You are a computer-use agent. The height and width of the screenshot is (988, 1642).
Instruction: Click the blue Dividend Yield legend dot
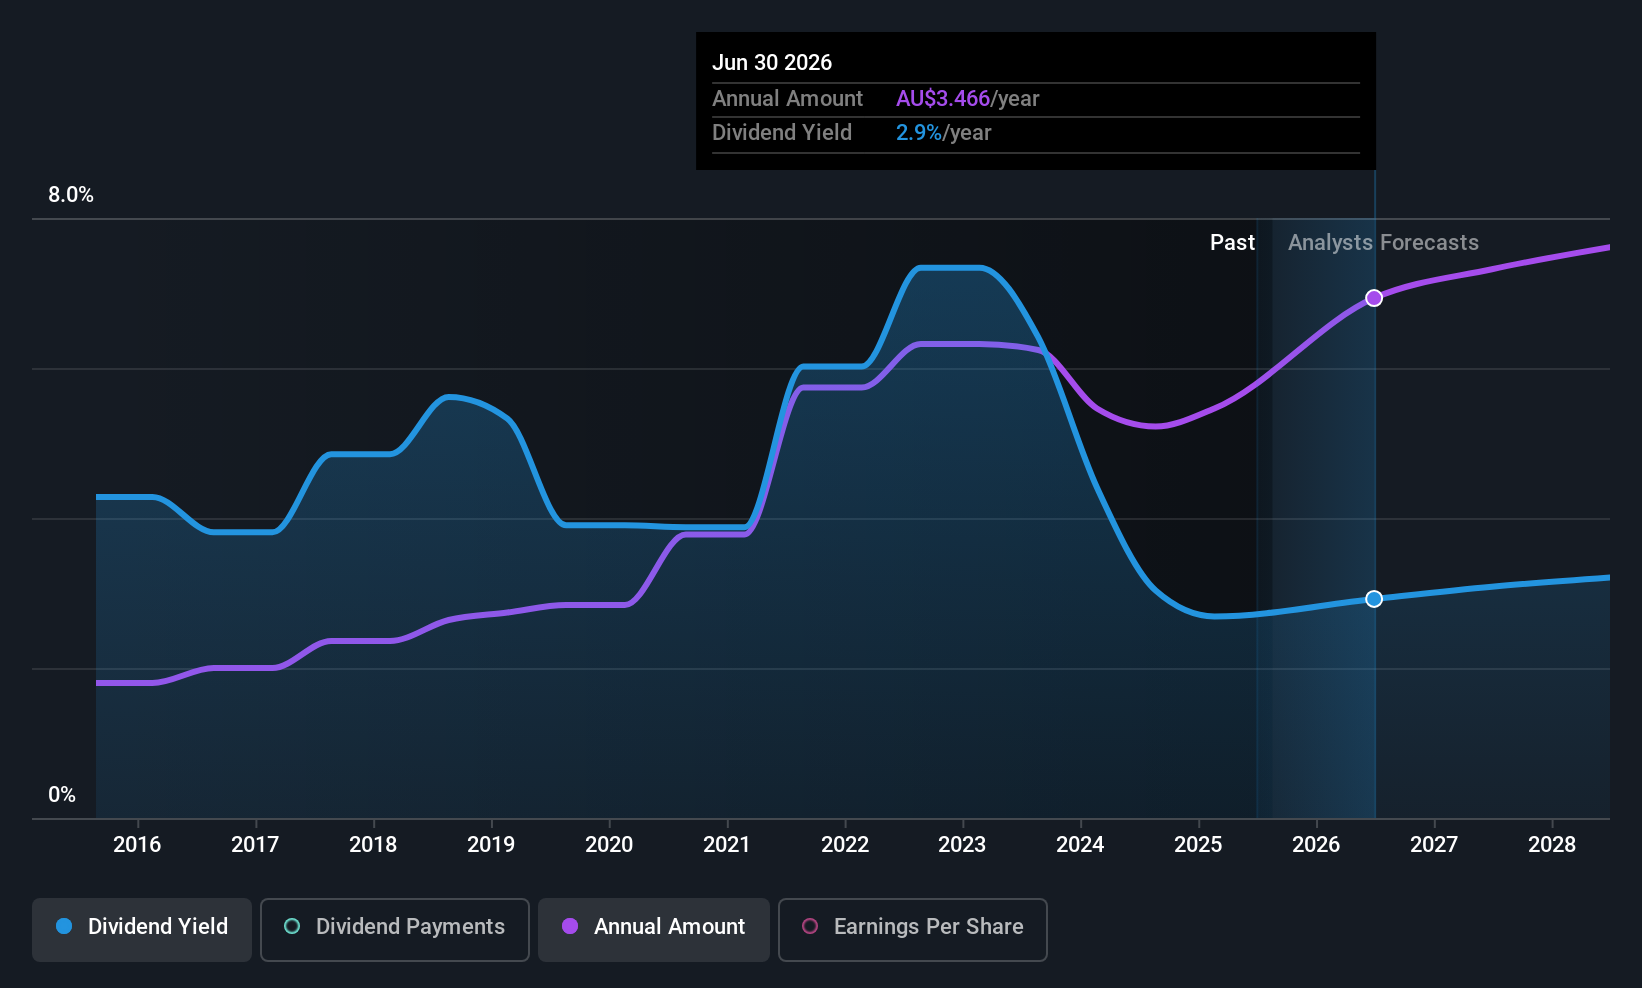(x=64, y=927)
